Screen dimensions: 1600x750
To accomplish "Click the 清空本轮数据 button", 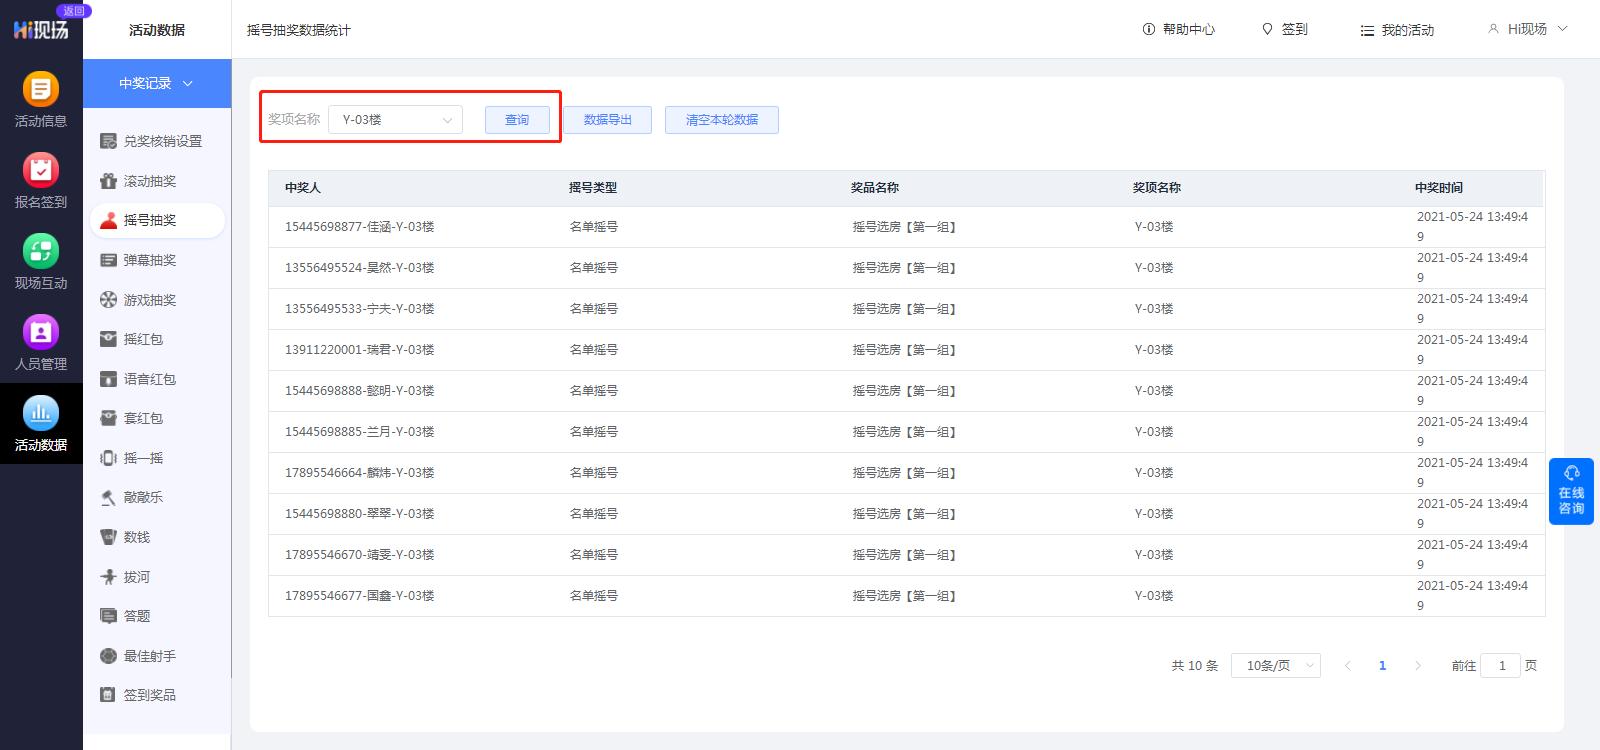I will point(721,120).
